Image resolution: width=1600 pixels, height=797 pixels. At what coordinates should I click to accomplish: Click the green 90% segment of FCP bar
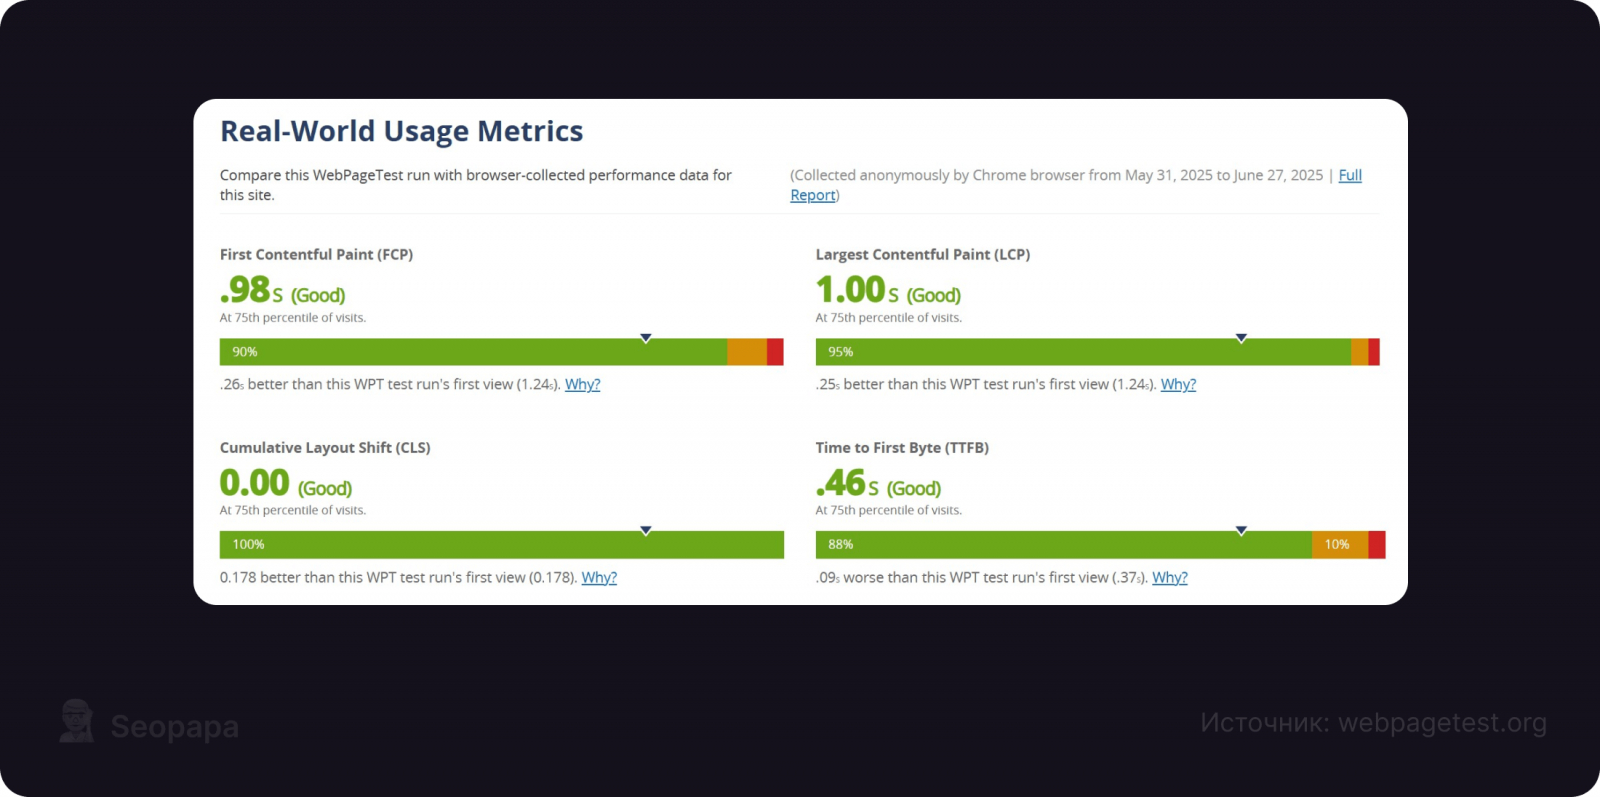click(x=473, y=352)
